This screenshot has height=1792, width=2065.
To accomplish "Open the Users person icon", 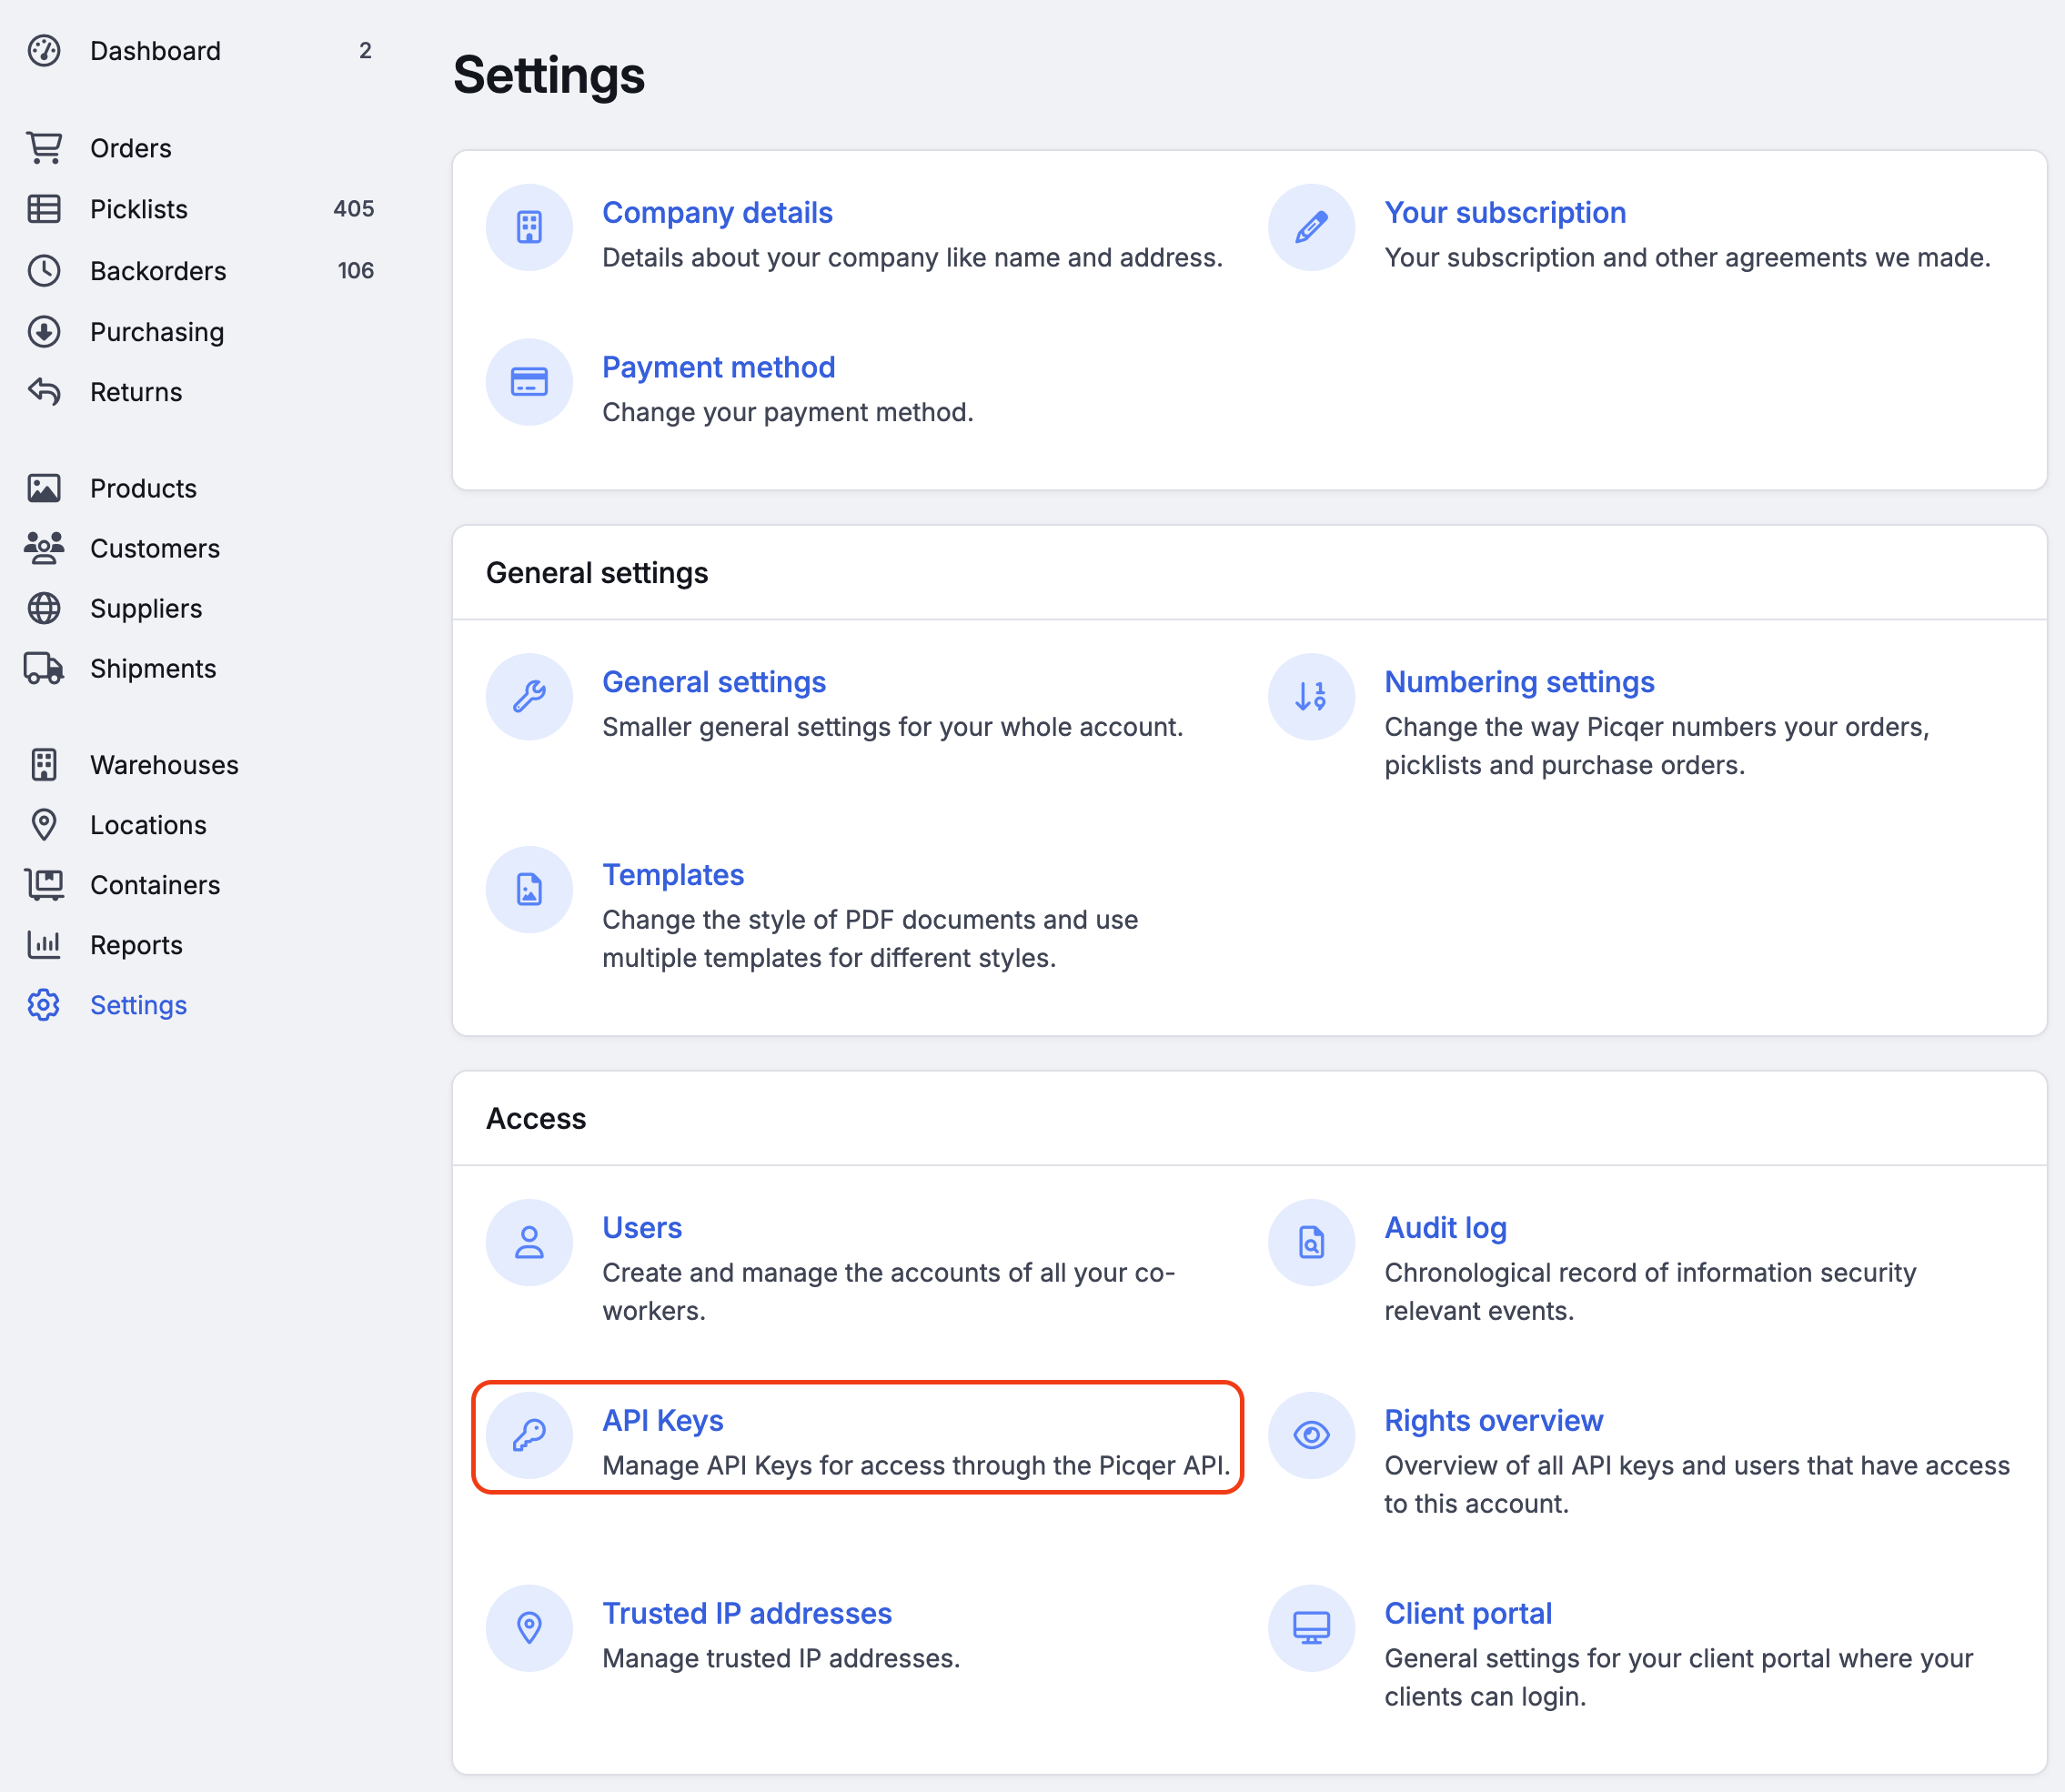I will click(529, 1243).
